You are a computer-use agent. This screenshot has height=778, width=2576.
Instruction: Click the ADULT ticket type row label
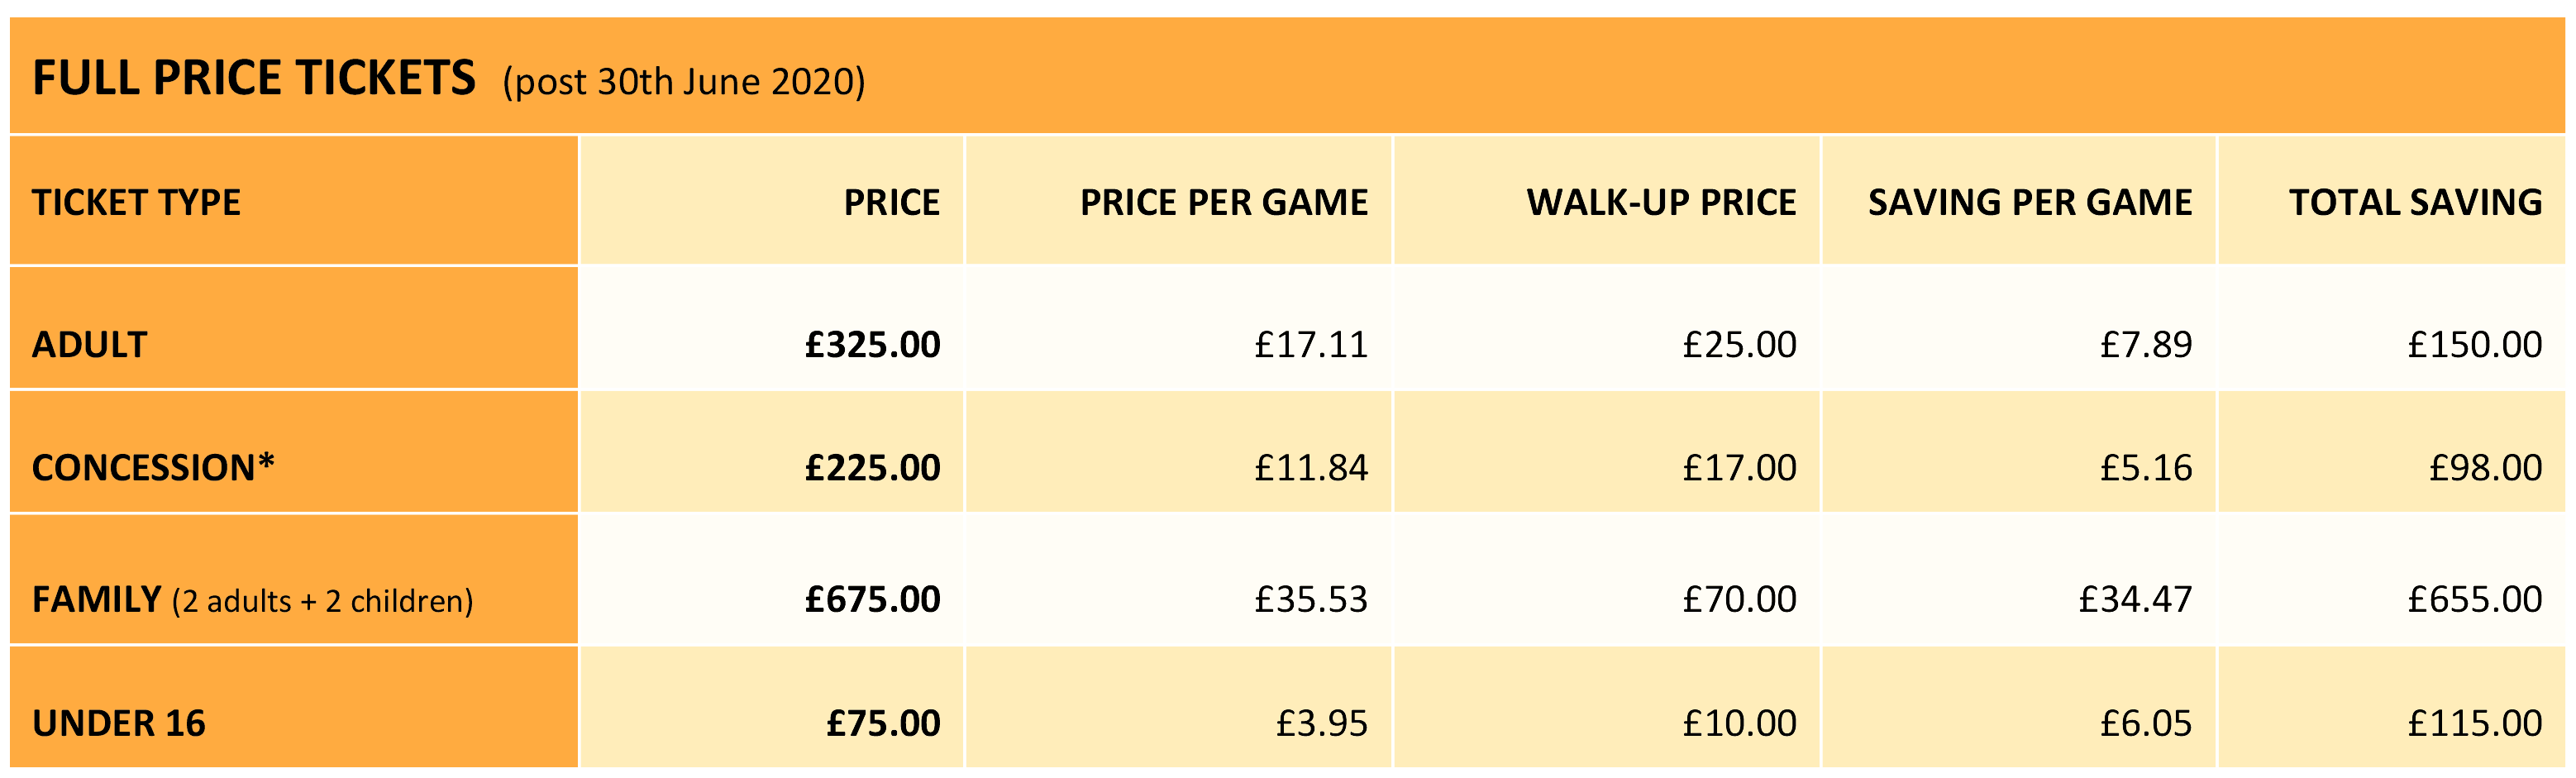pos(90,345)
